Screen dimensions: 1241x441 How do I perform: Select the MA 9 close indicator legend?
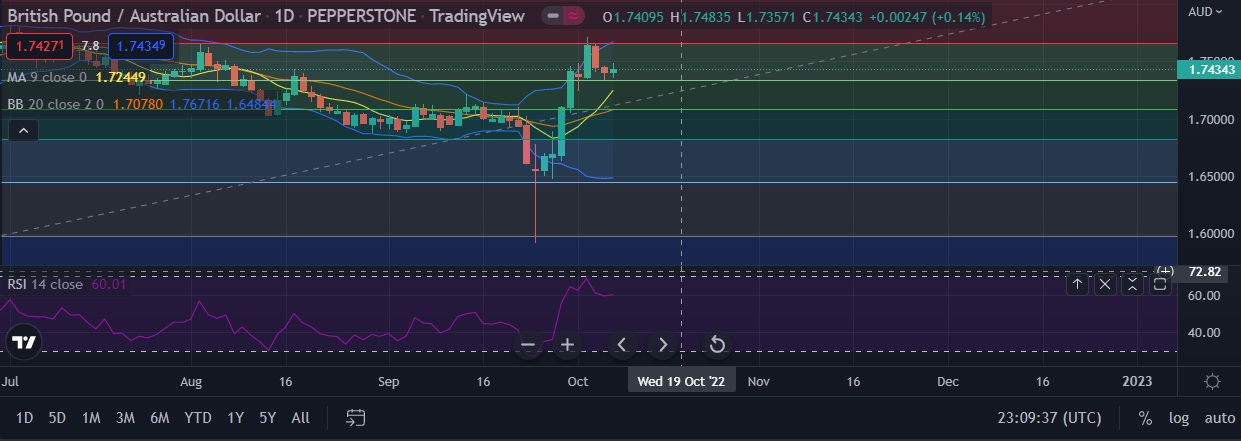point(46,77)
